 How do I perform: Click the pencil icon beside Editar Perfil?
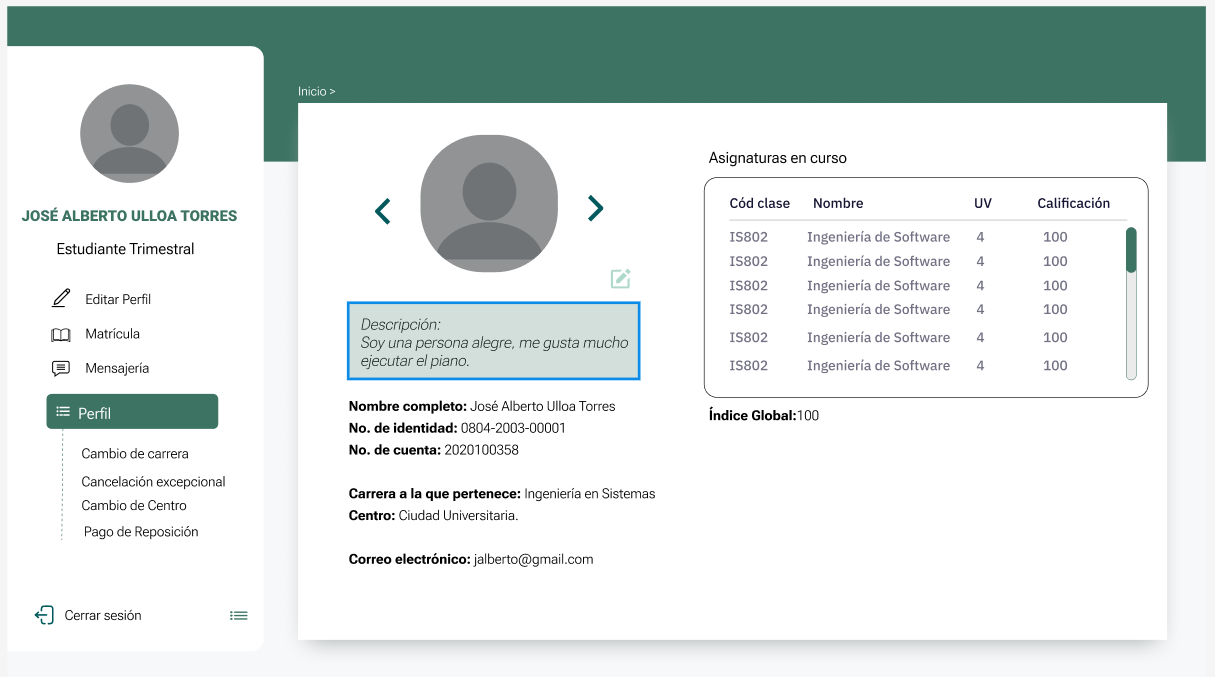click(x=61, y=298)
